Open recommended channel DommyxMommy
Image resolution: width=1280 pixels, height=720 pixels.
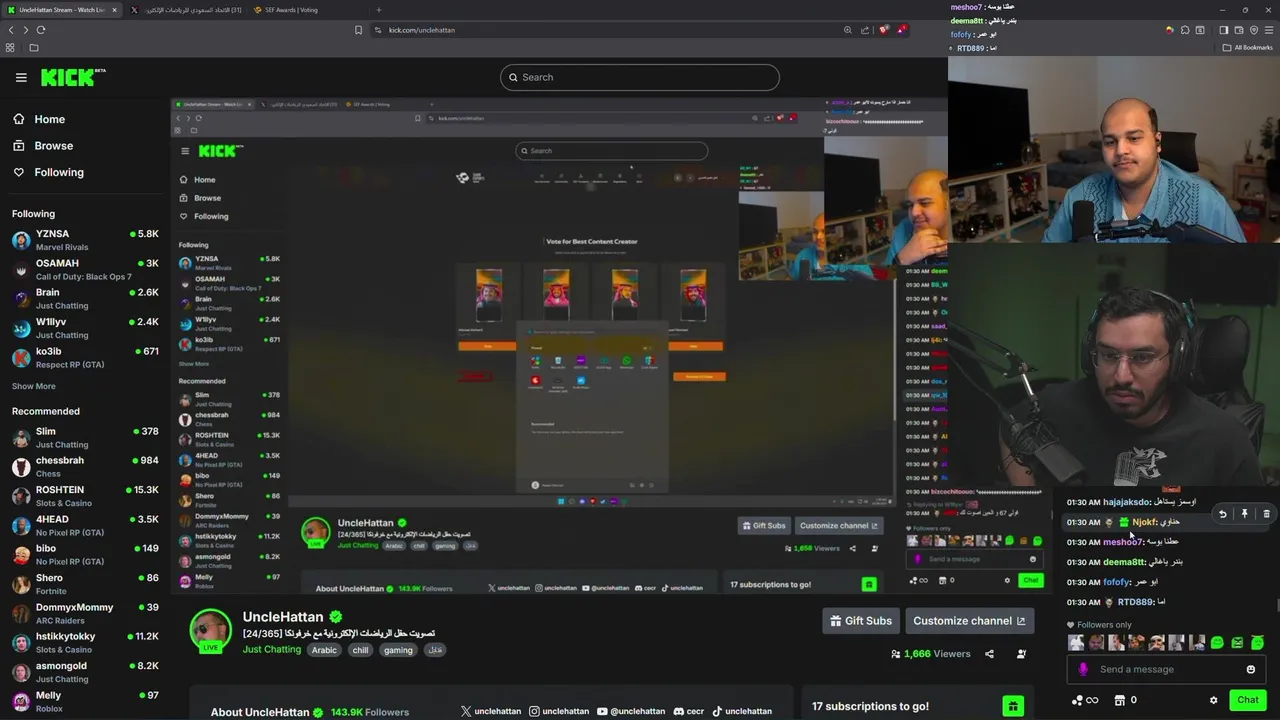[85, 613]
